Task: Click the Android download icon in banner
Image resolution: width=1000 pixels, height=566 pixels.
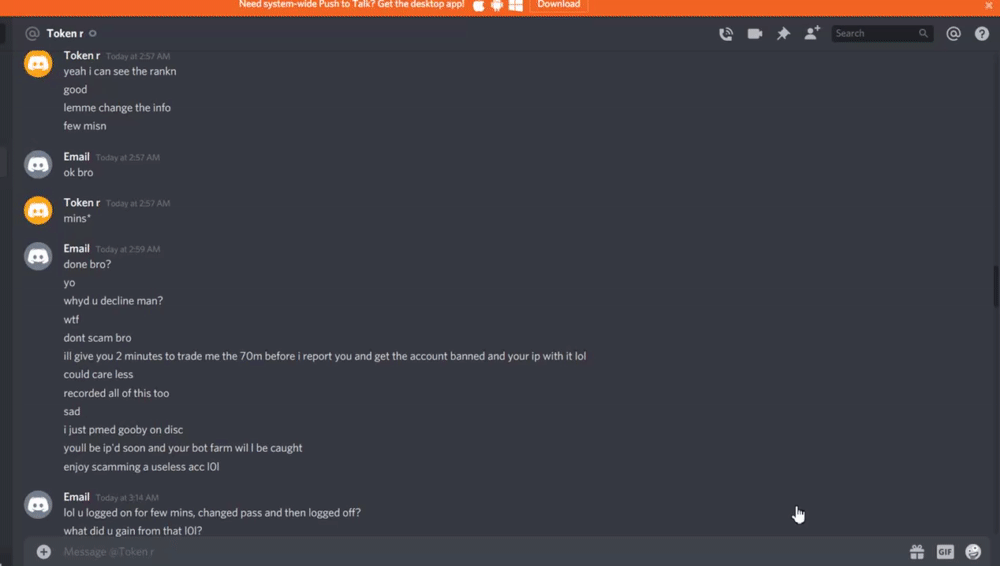Action: [x=497, y=6]
